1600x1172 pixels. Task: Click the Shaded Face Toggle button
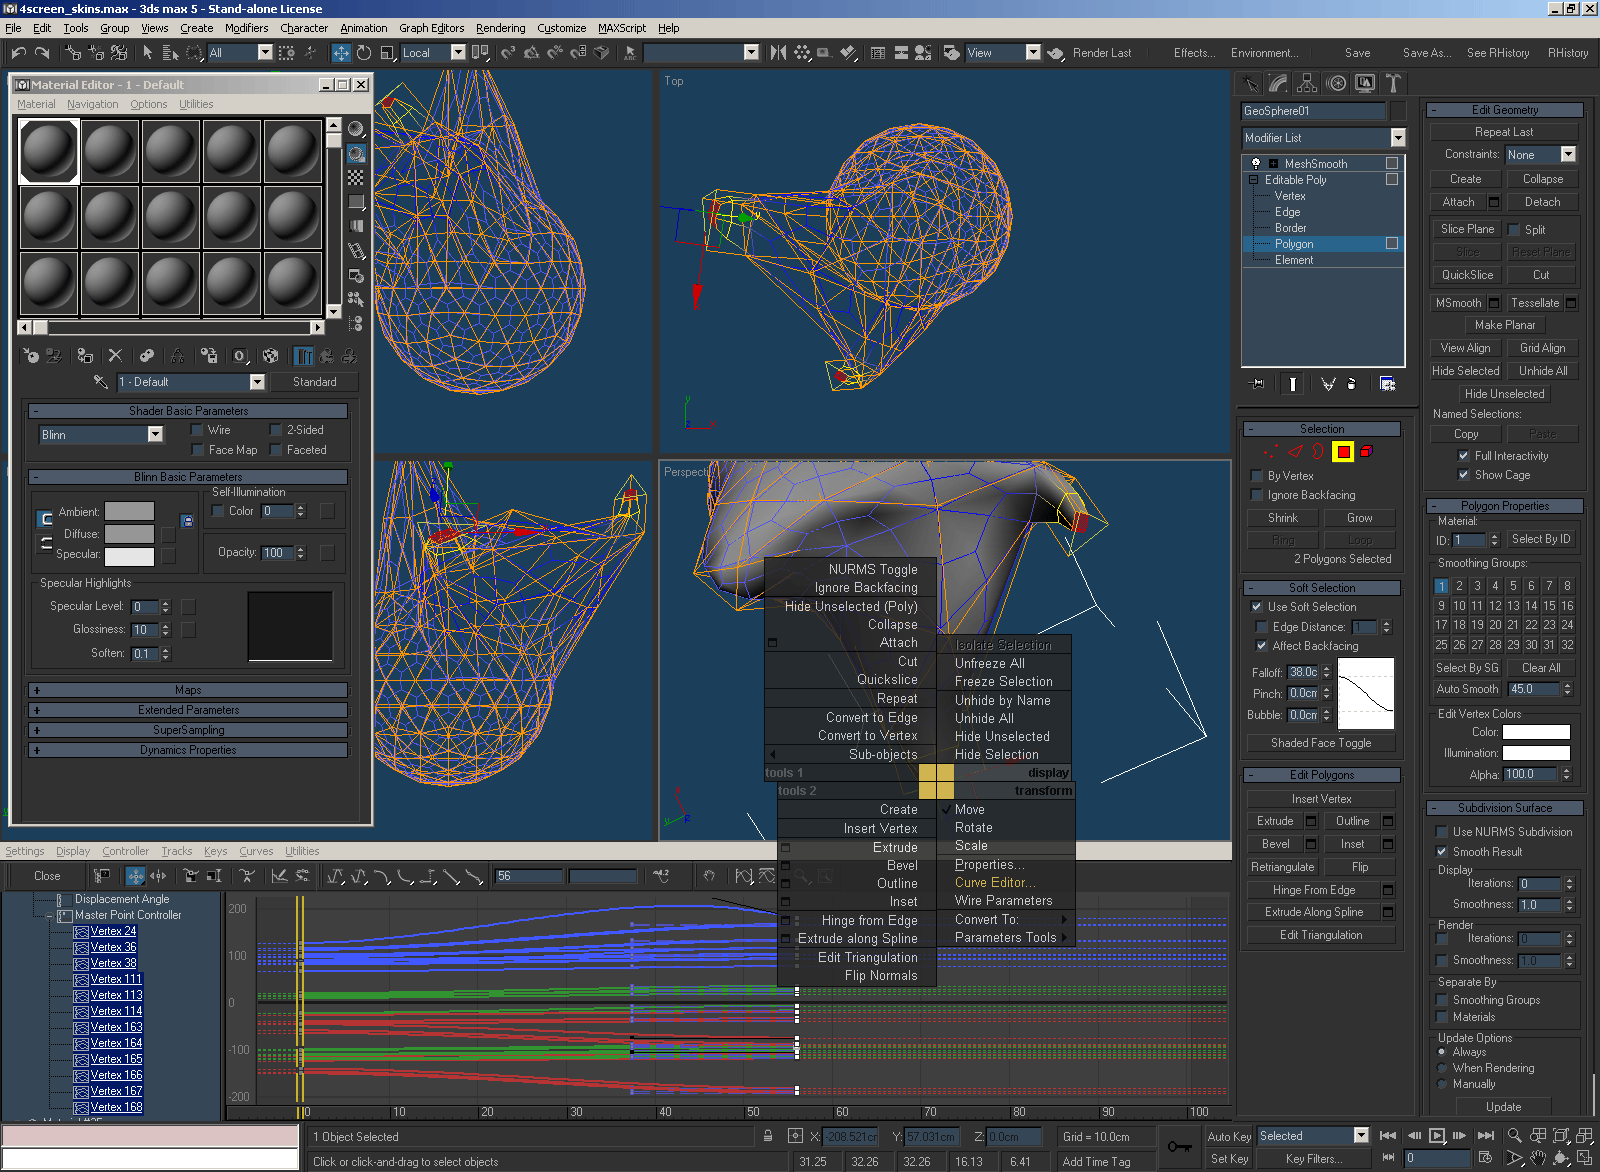coord(1321,743)
